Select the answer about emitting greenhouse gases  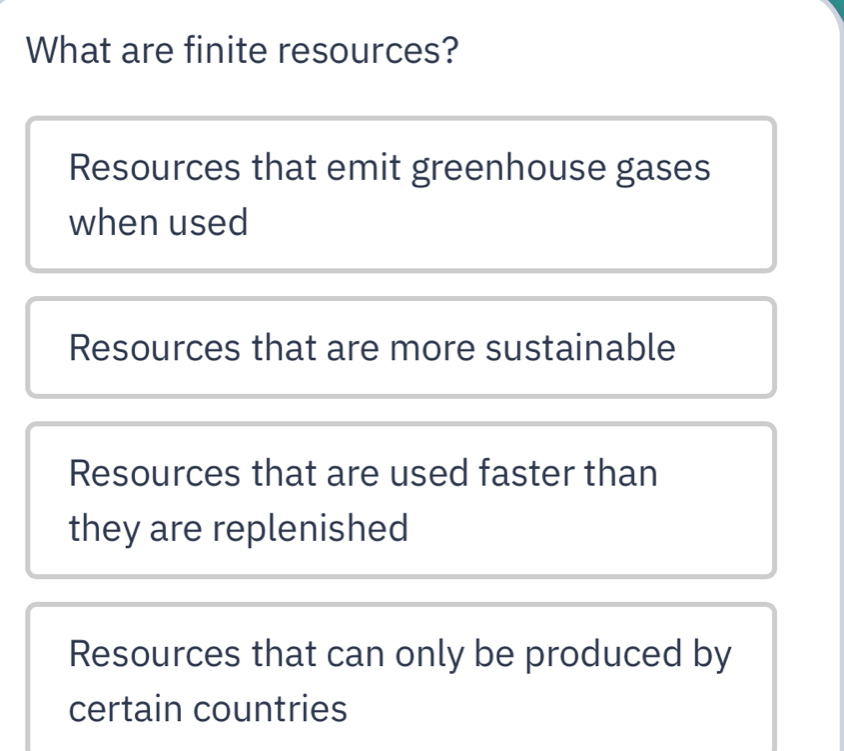click(400, 194)
